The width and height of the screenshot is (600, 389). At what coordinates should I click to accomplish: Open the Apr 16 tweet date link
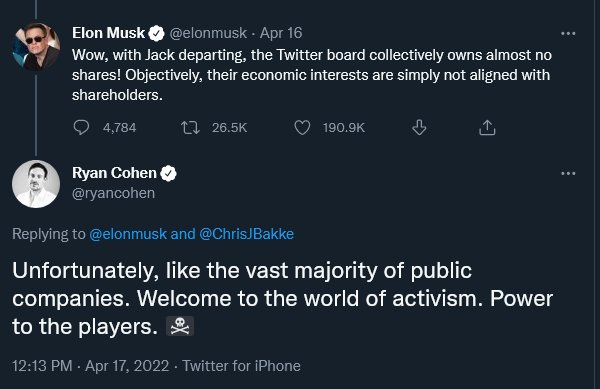click(281, 33)
